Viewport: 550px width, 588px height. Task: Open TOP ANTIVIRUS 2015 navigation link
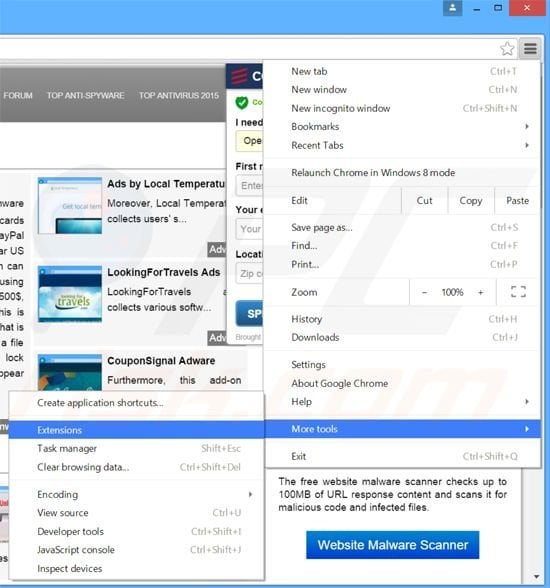pos(179,95)
